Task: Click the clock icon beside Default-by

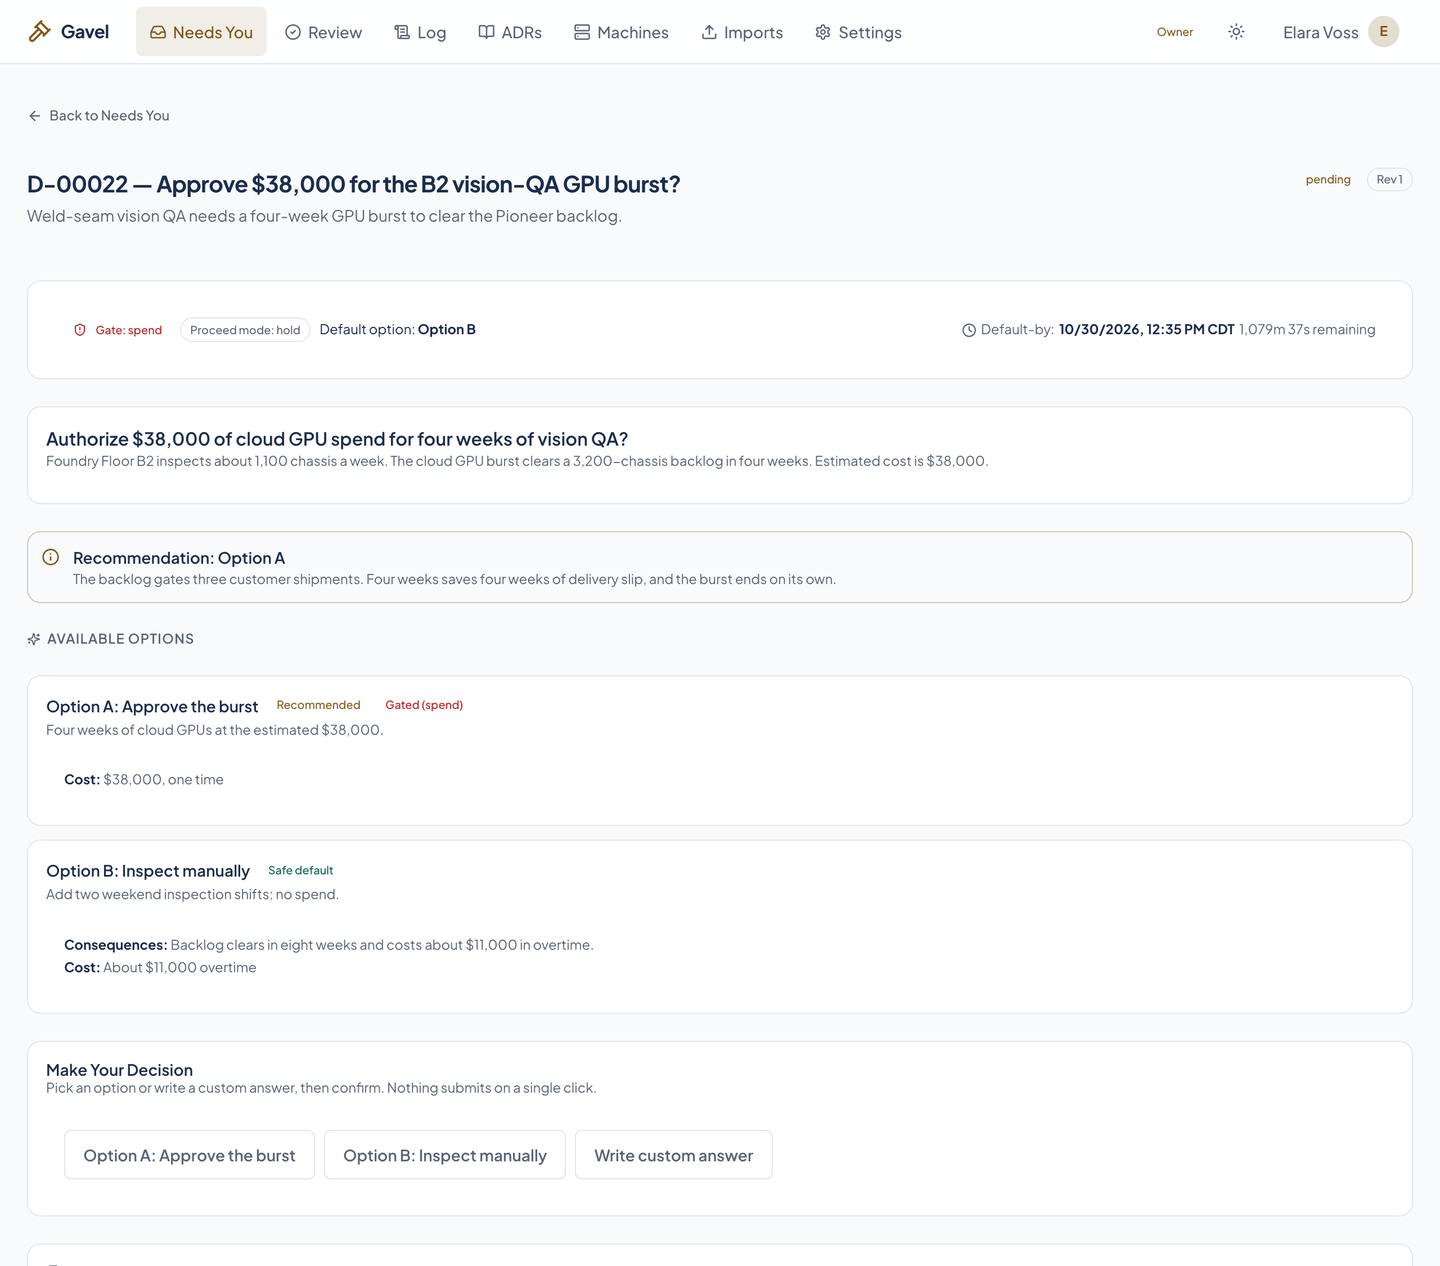Action: coord(969,330)
